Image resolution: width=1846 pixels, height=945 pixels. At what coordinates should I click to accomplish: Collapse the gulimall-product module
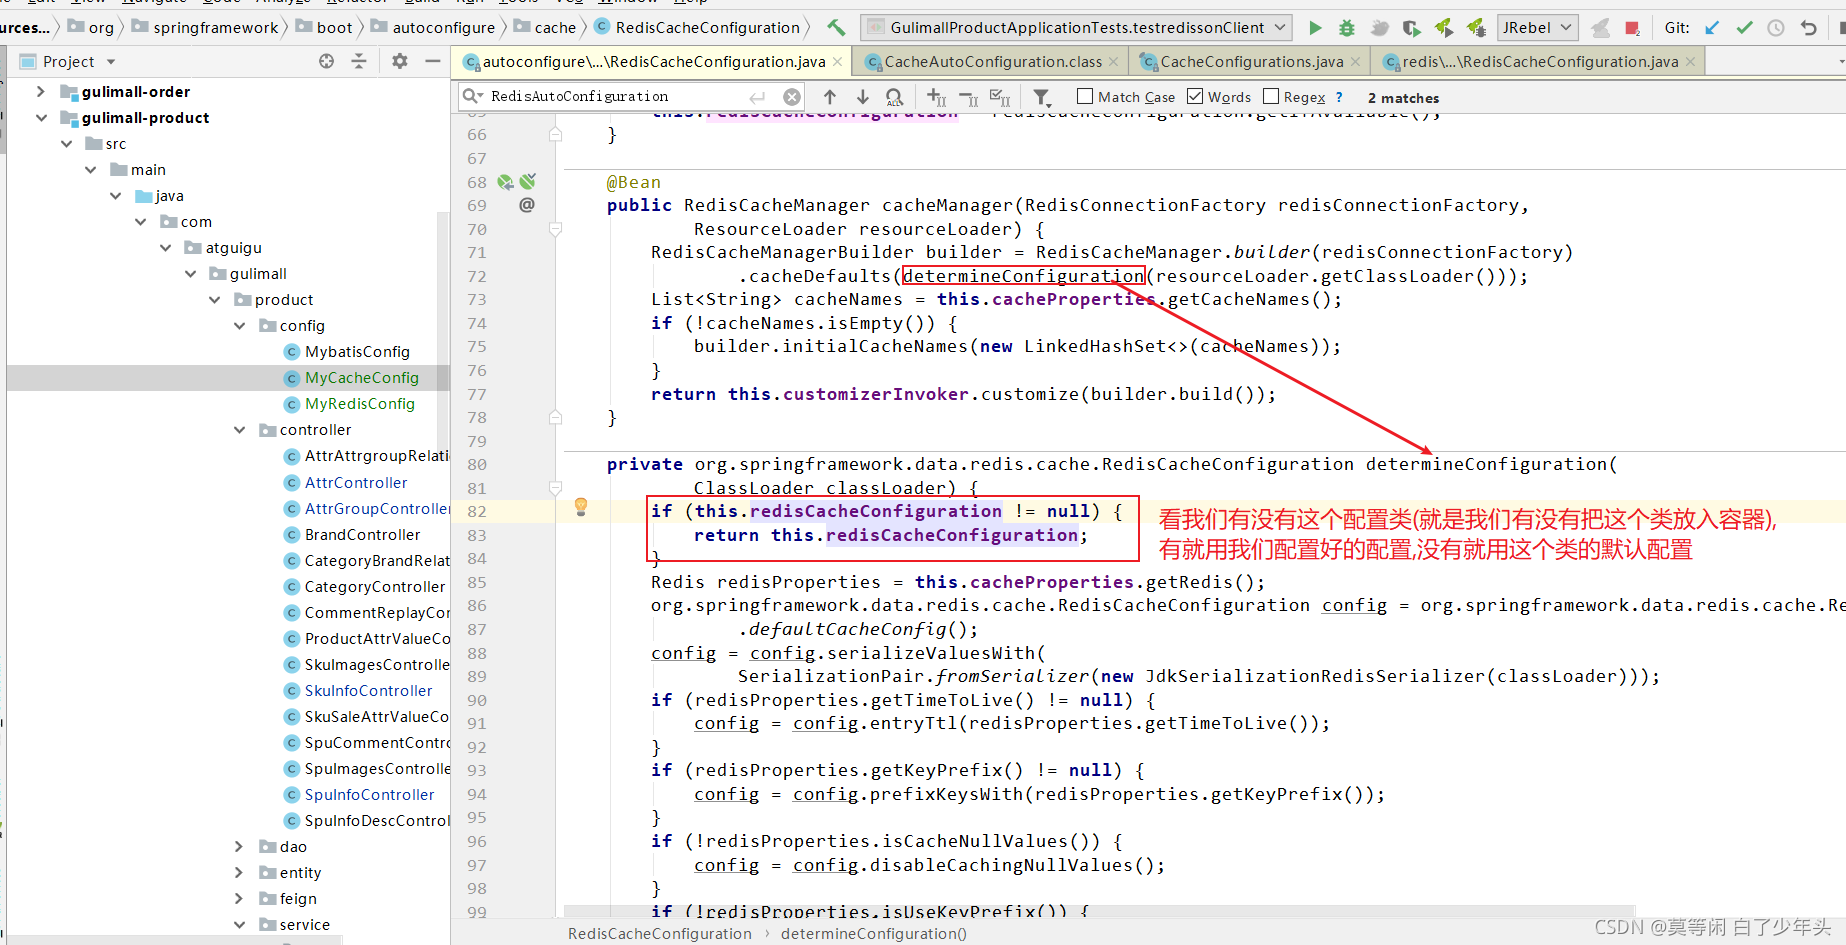[40, 117]
